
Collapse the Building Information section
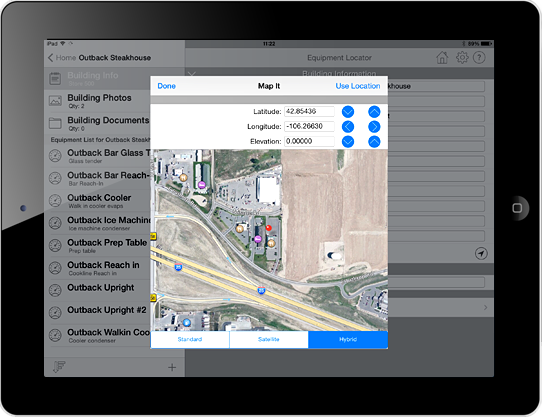(x=191, y=74)
